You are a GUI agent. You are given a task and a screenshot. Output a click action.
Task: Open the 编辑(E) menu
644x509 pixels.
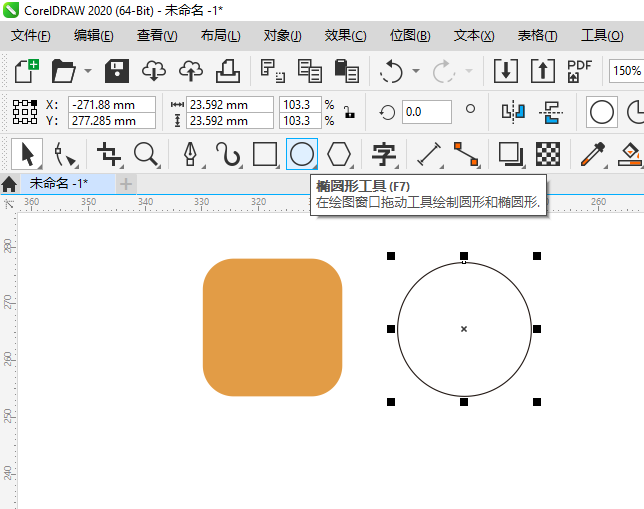[x=93, y=36]
